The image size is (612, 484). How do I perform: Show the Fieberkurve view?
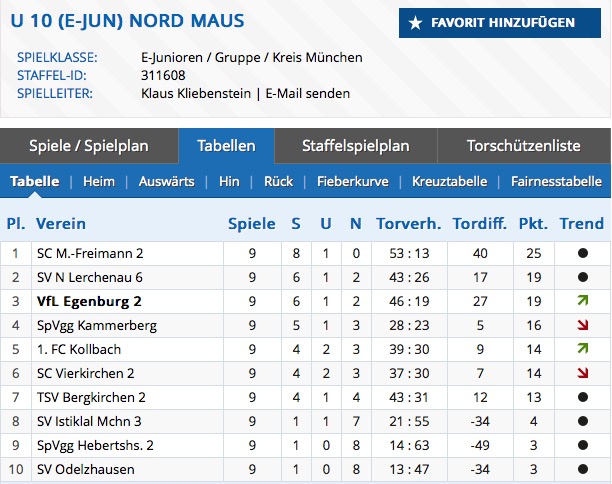(x=353, y=182)
